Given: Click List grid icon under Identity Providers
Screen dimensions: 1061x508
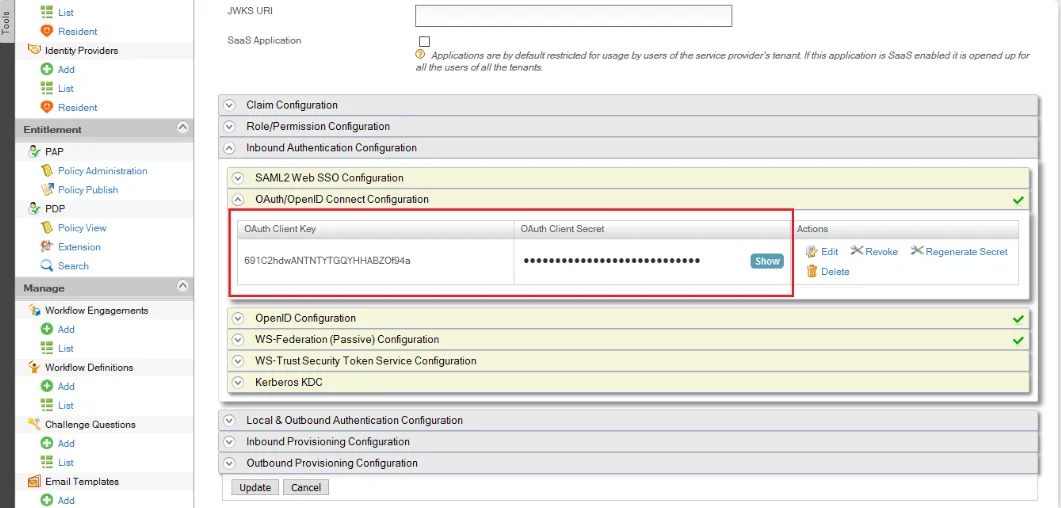Looking at the screenshot, I should tap(47, 88).
